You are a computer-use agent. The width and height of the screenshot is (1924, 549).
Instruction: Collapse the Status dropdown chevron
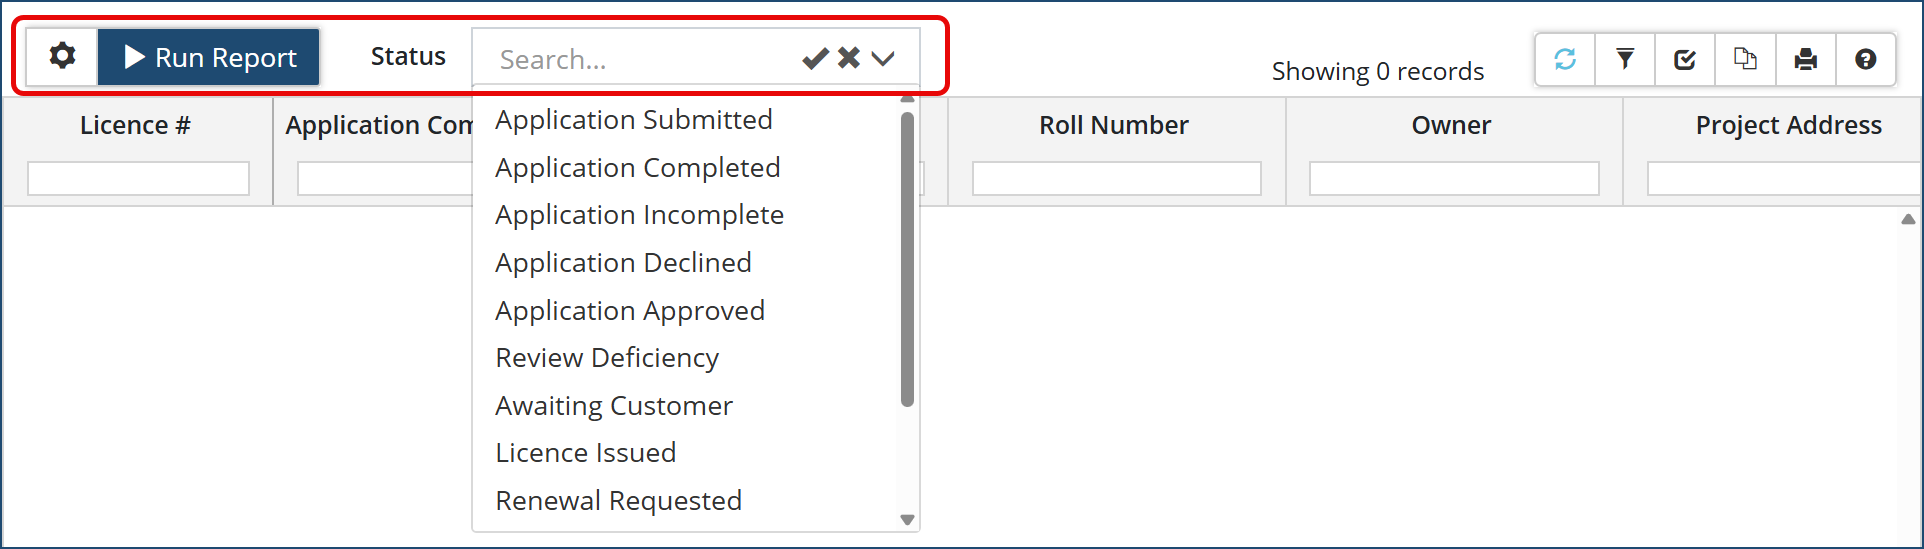[x=883, y=59]
